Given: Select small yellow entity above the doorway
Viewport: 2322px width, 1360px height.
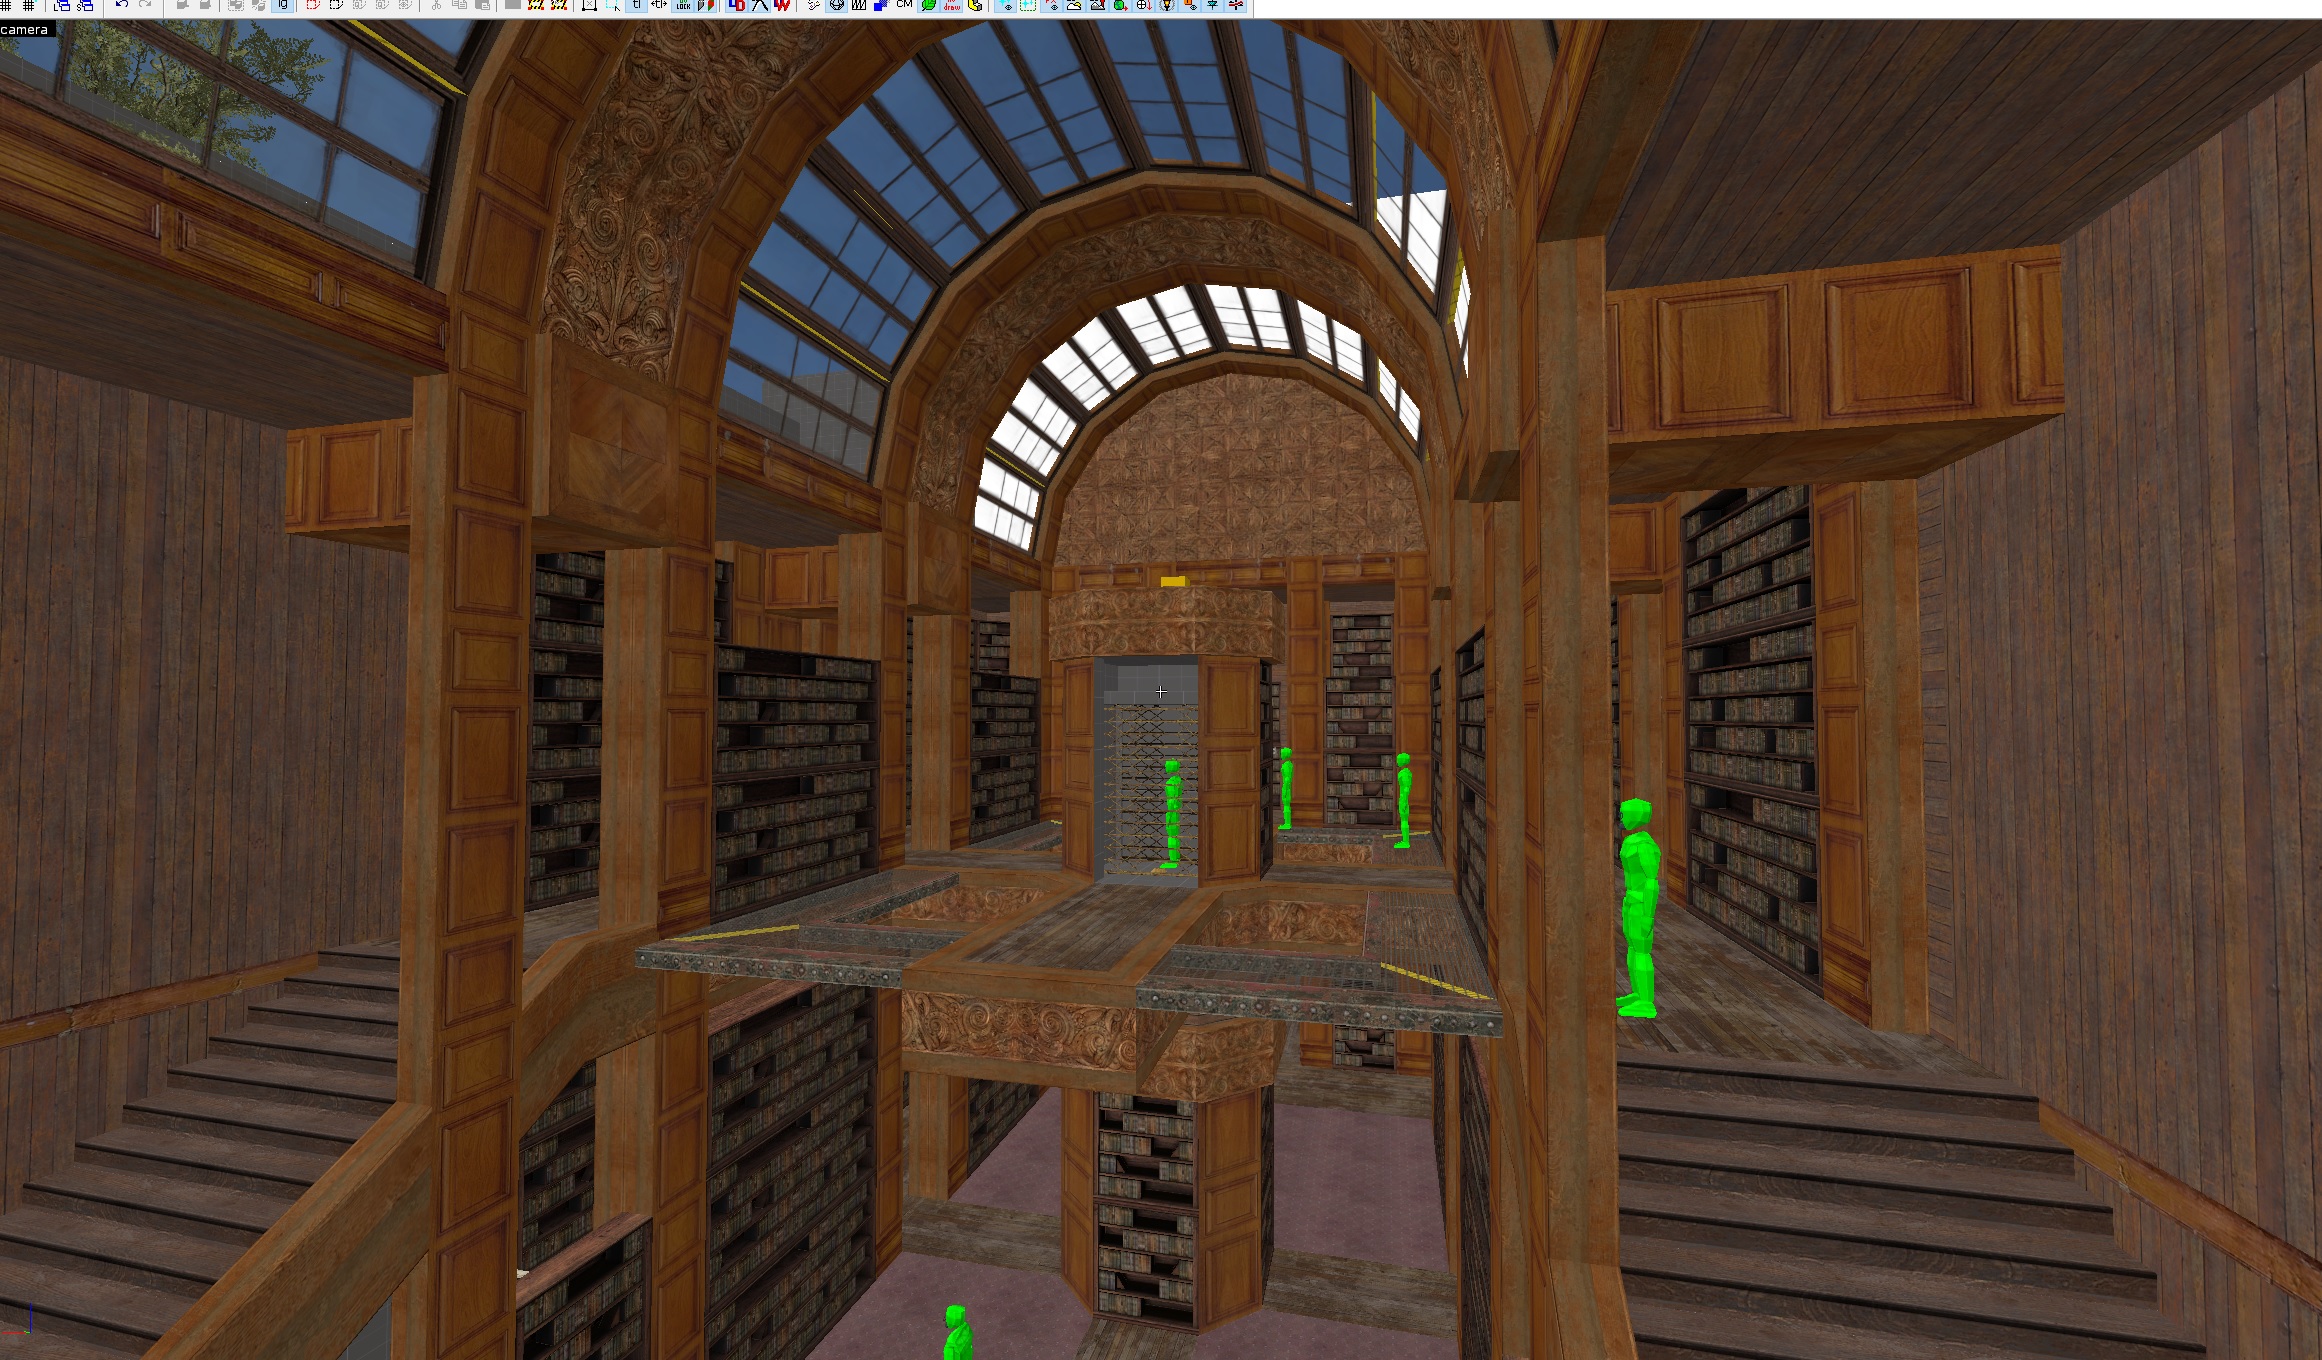Looking at the screenshot, I should coord(1173,581).
